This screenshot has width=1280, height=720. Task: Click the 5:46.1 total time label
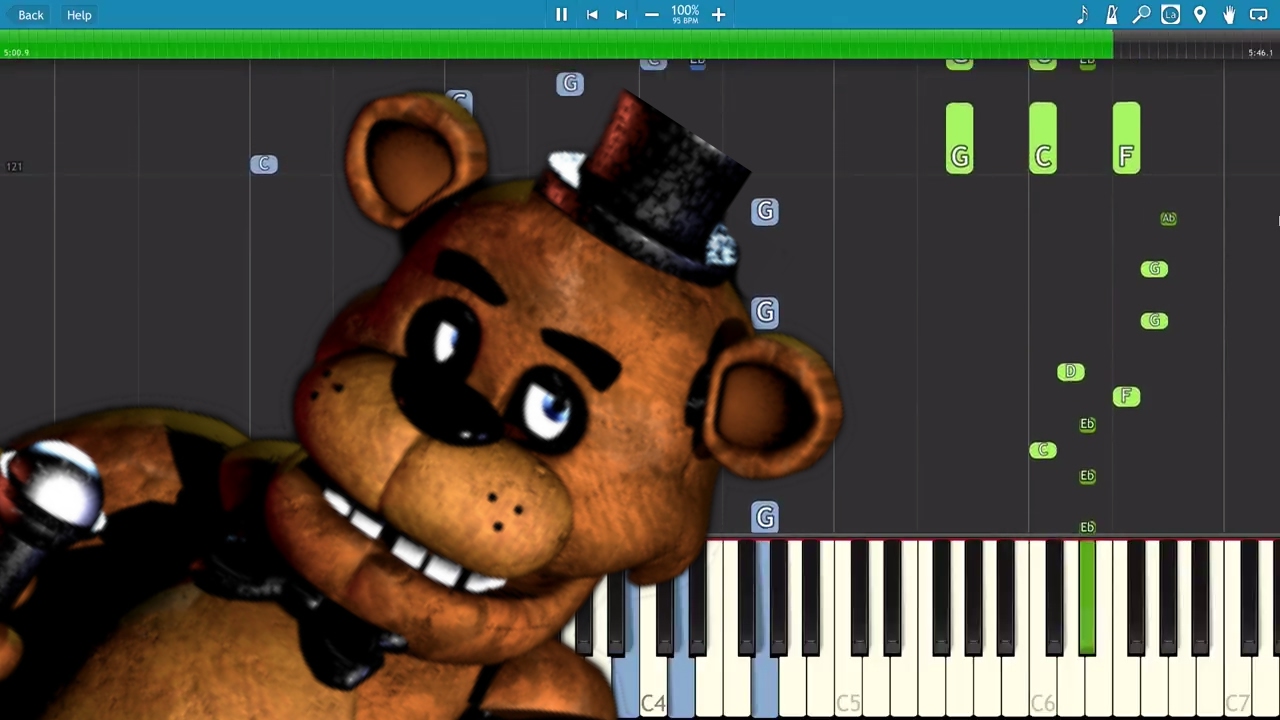click(1260, 53)
